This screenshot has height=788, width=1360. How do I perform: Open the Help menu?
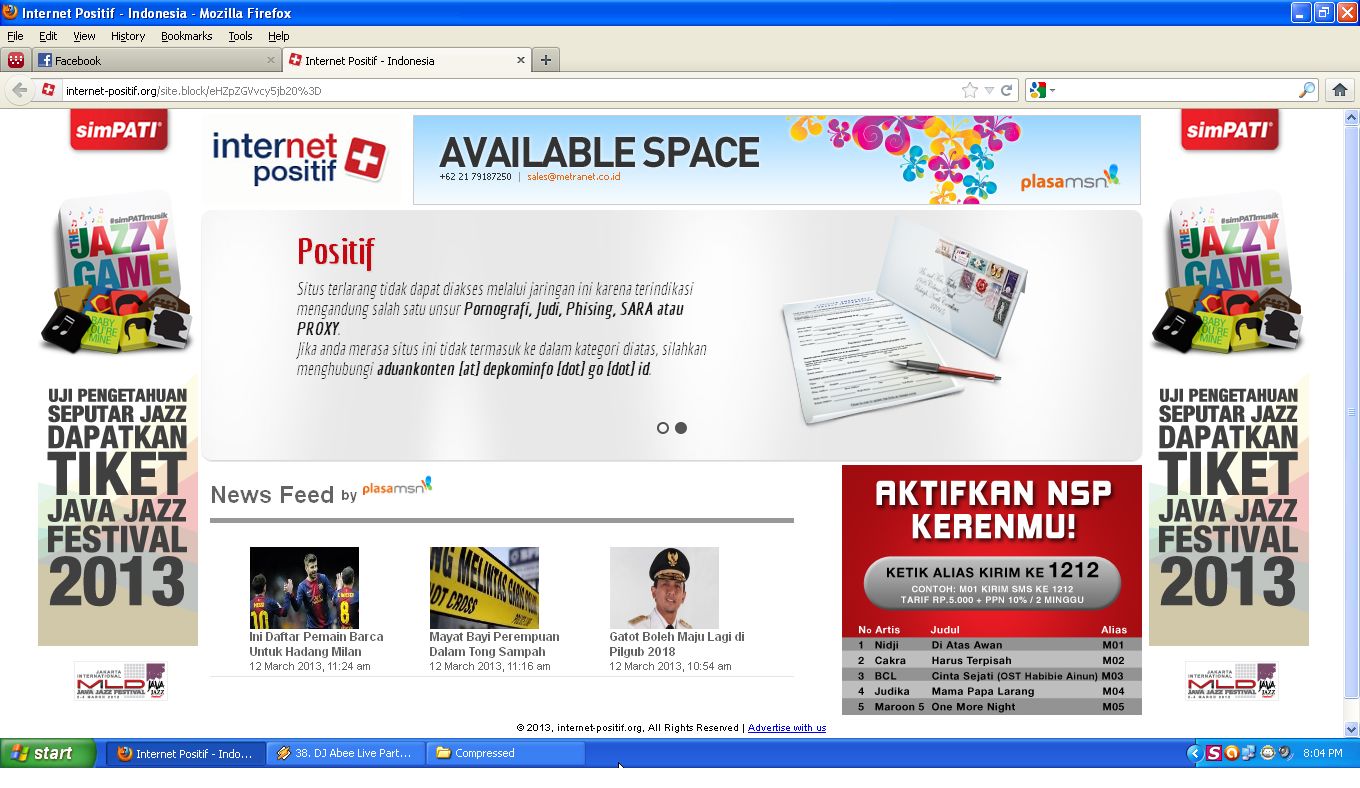(x=278, y=36)
